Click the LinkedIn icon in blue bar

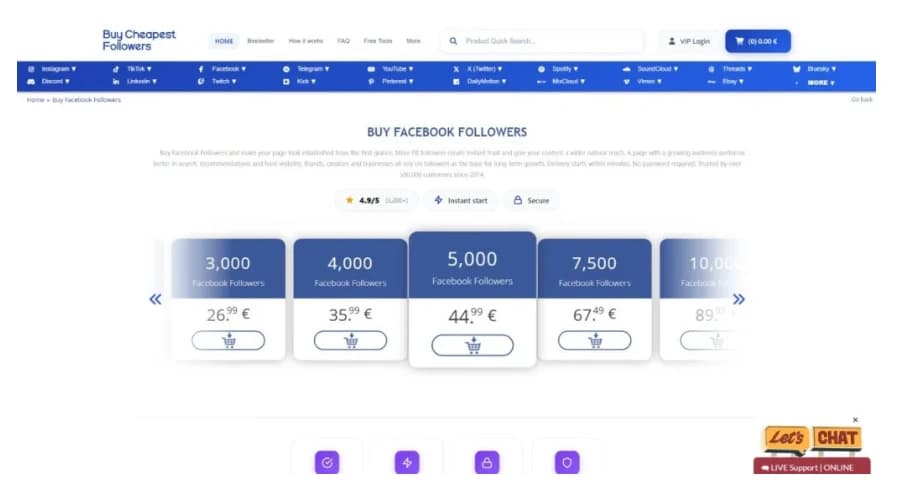[116, 81]
